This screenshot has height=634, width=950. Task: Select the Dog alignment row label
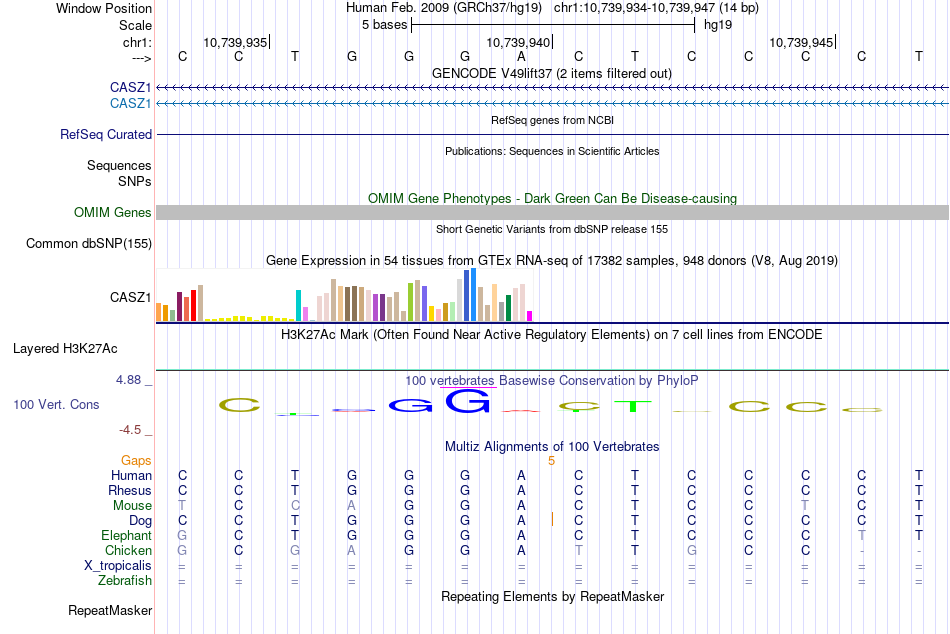tap(141, 521)
